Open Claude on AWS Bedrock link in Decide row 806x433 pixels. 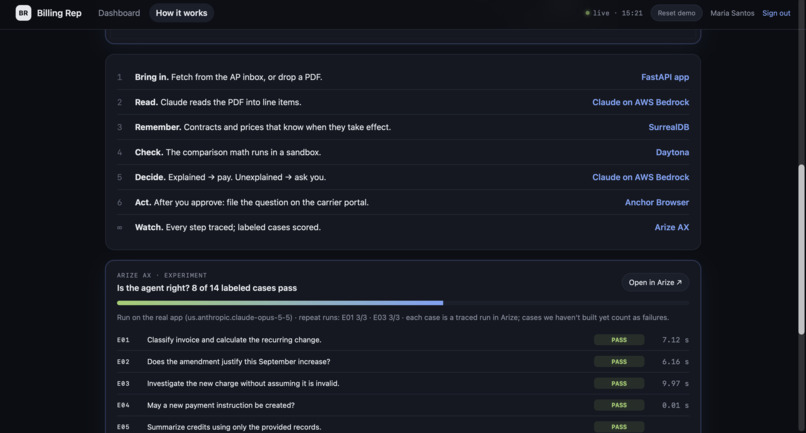point(640,177)
